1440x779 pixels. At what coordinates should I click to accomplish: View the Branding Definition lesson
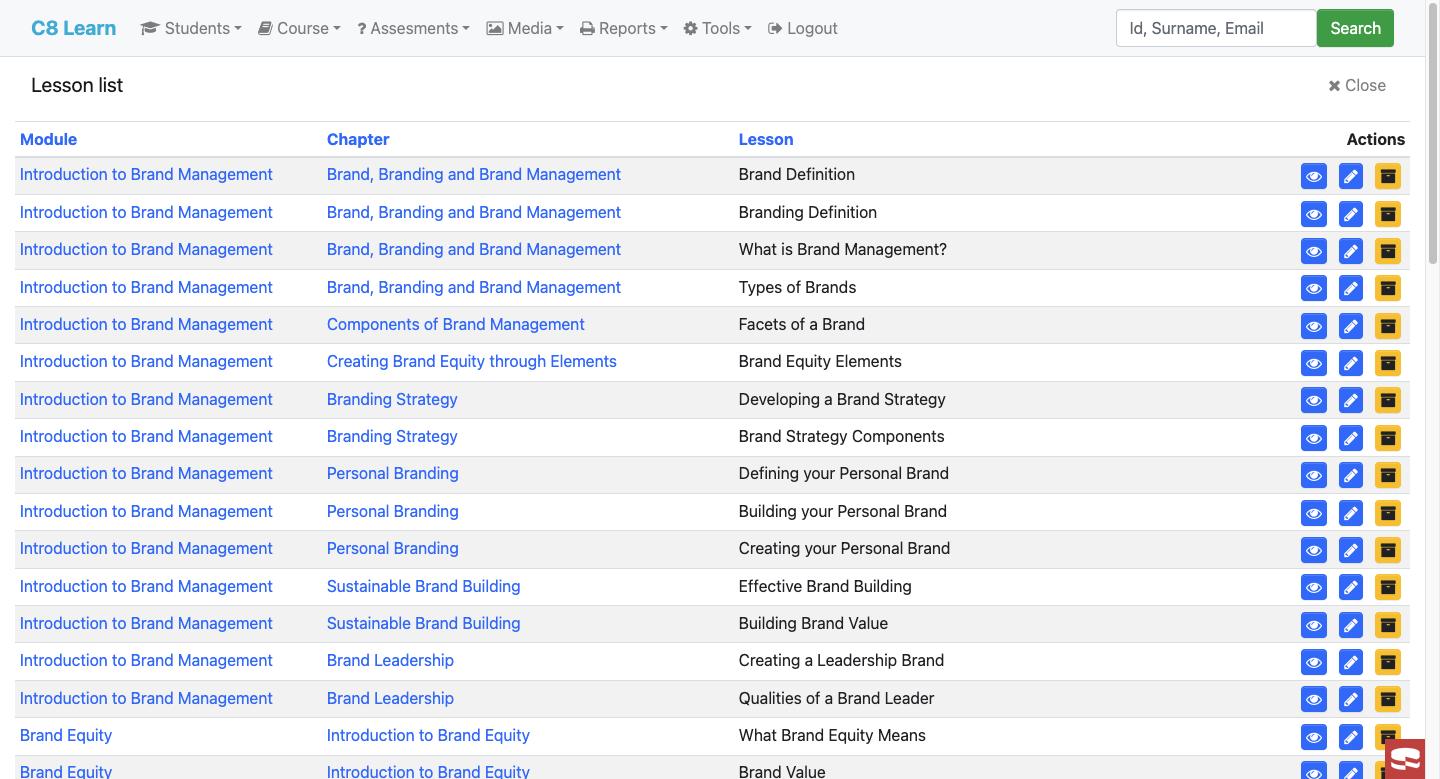pos(1313,214)
